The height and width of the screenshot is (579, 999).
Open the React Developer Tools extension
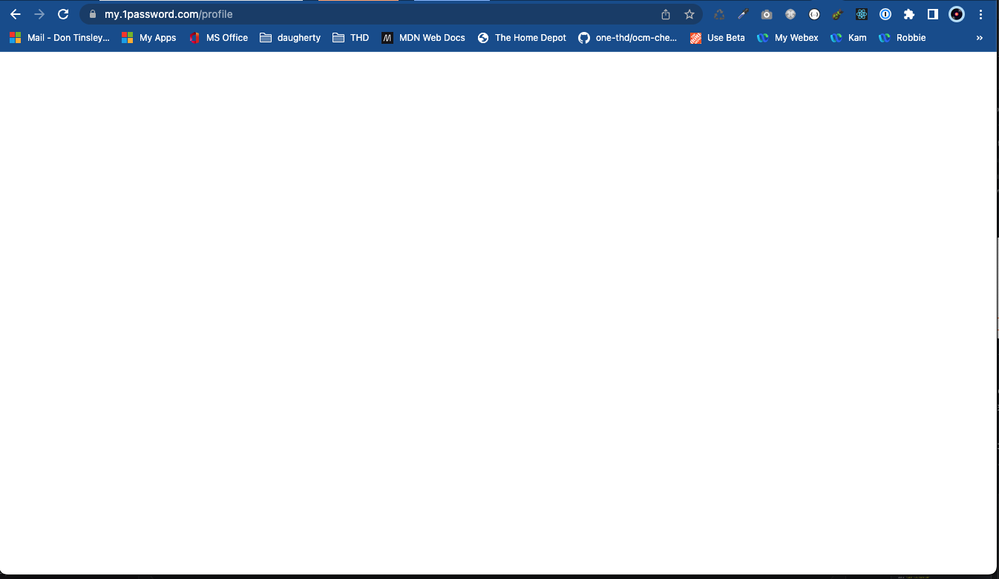pyautogui.click(x=861, y=14)
